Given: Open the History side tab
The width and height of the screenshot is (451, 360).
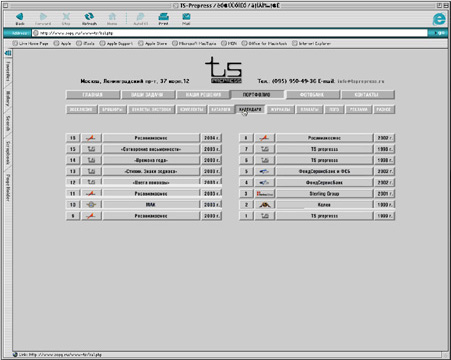Looking at the screenshot, I should 8,99.
